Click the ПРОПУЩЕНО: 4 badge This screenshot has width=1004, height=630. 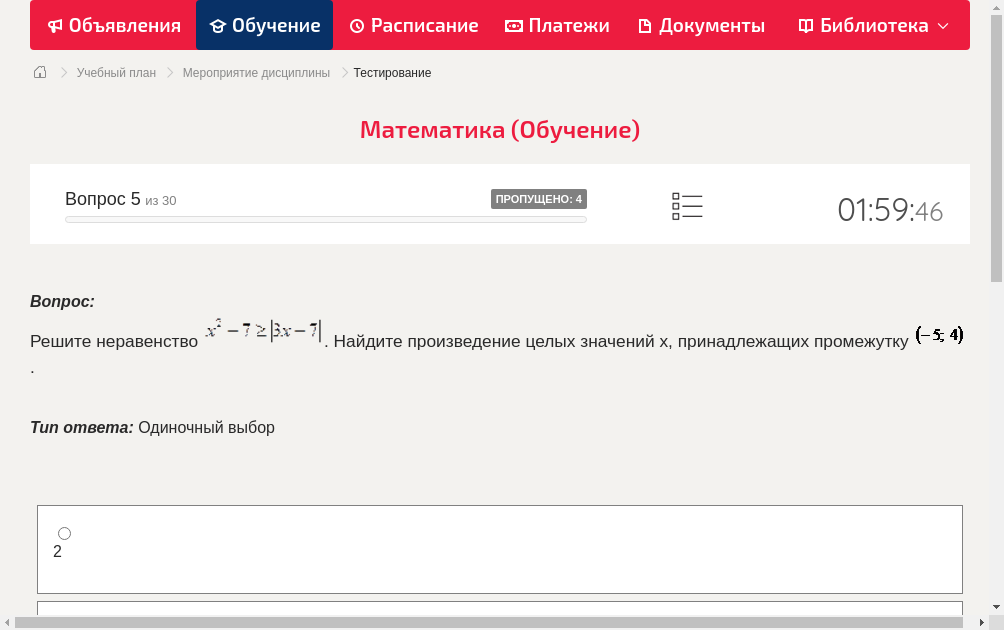(x=540, y=198)
